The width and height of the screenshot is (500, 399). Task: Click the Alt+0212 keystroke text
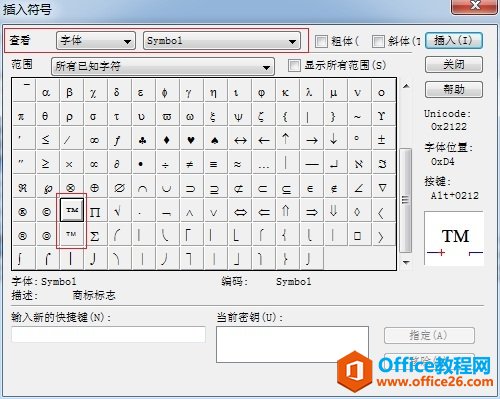tap(454, 195)
